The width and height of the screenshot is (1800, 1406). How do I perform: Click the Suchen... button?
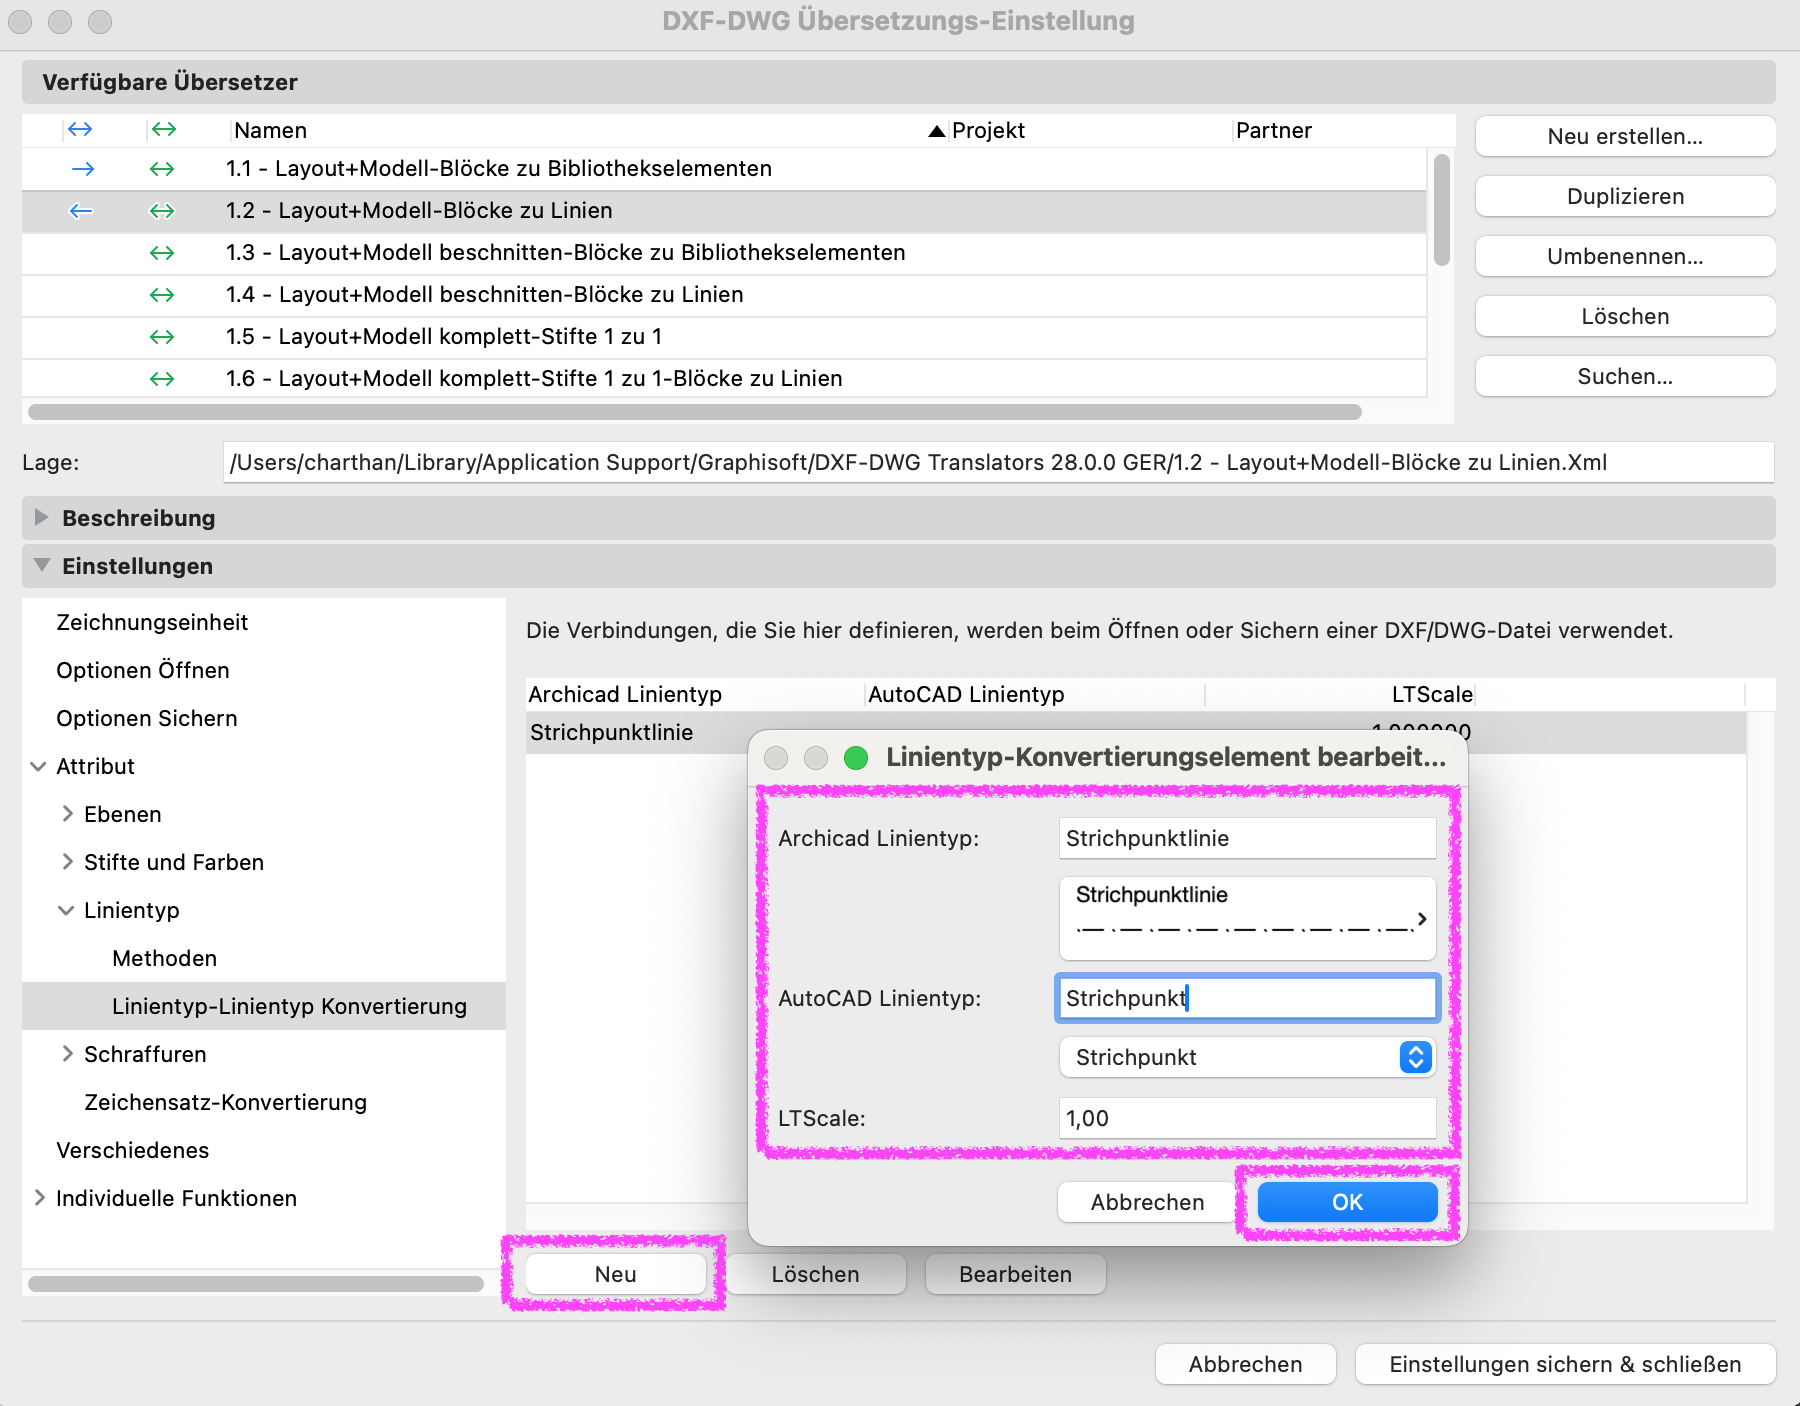[1625, 376]
